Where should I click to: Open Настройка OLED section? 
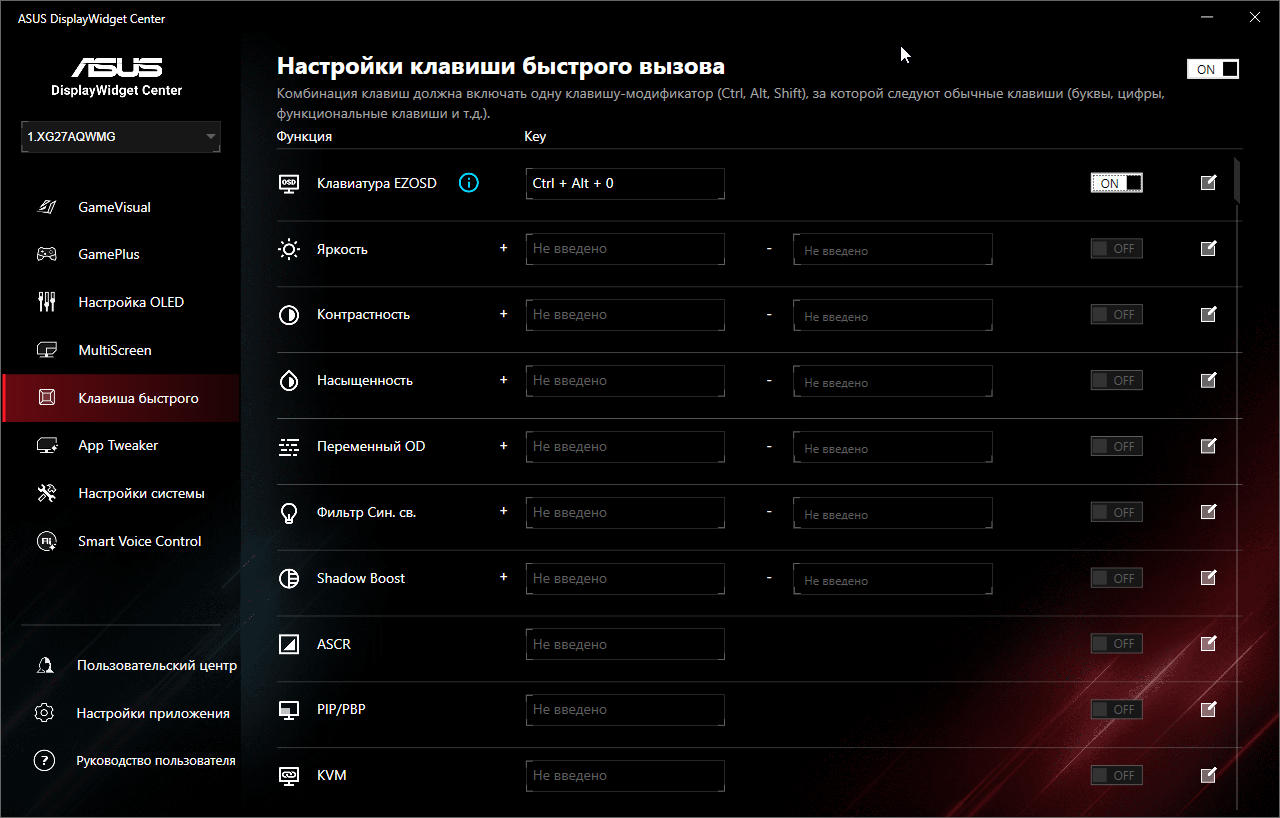[x=131, y=303]
